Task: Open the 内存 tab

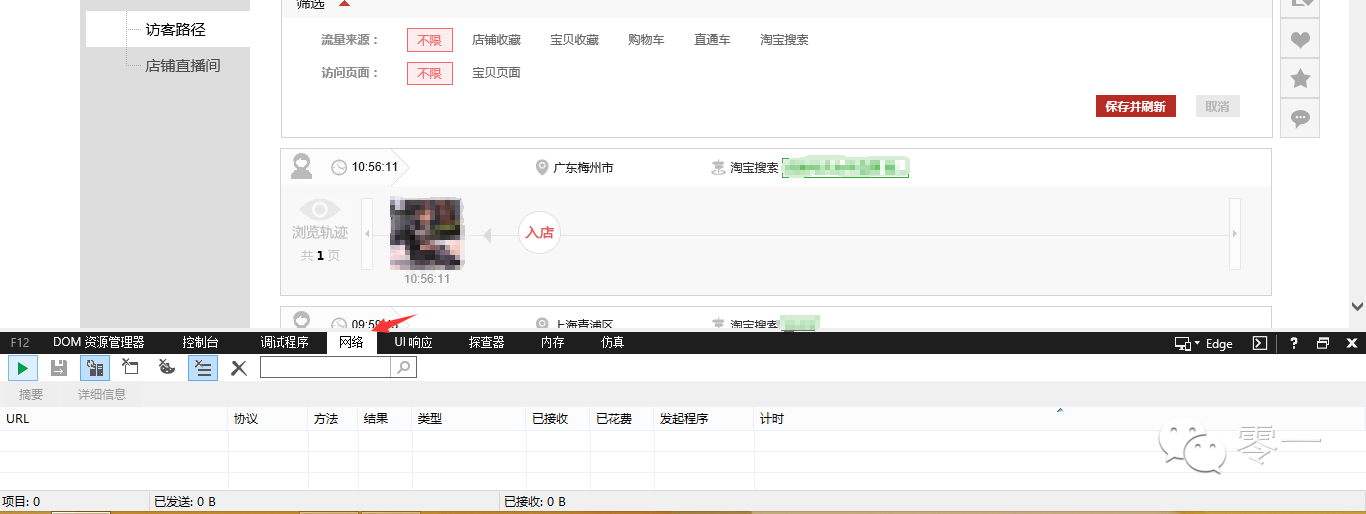Action: point(552,342)
